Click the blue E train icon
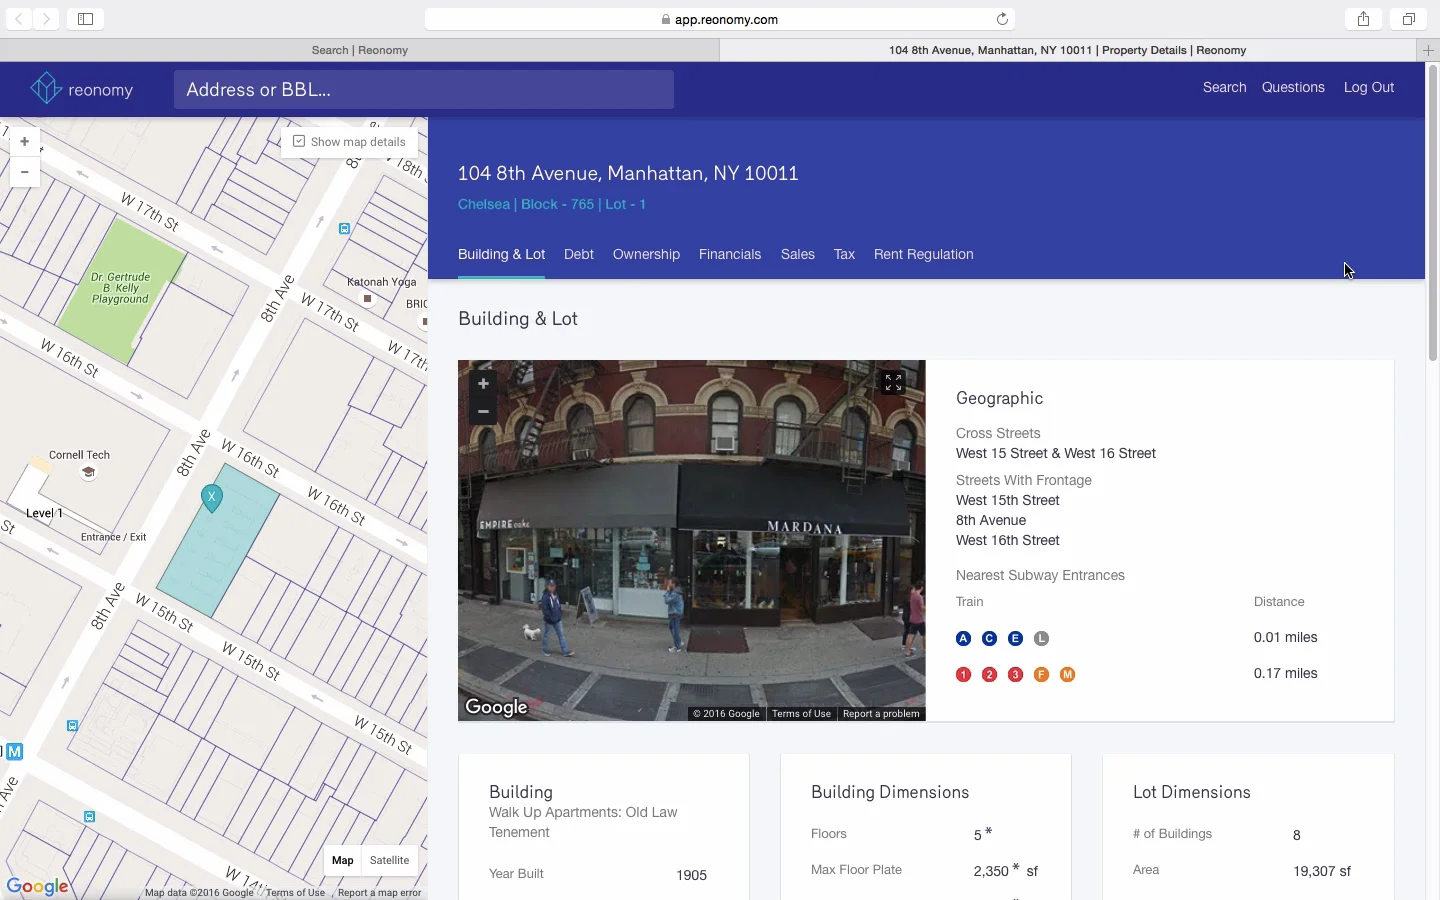This screenshot has width=1440, height=900. [1015, 639]
